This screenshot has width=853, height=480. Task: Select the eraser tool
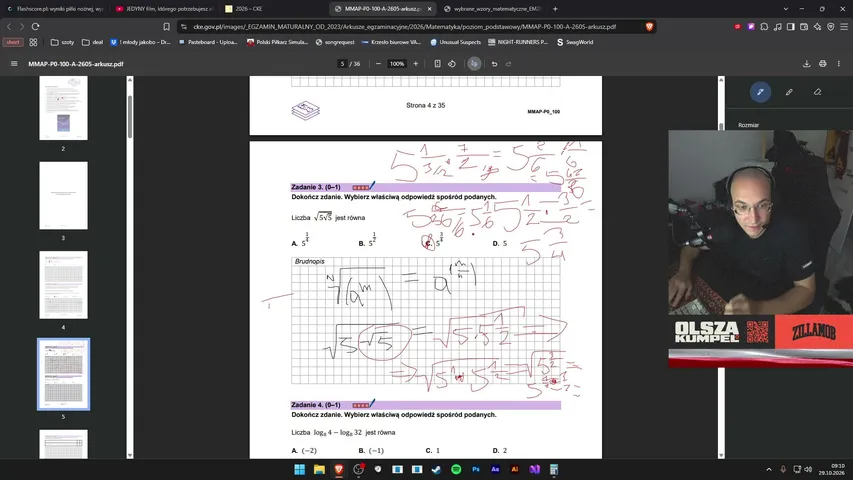point(817,92)
